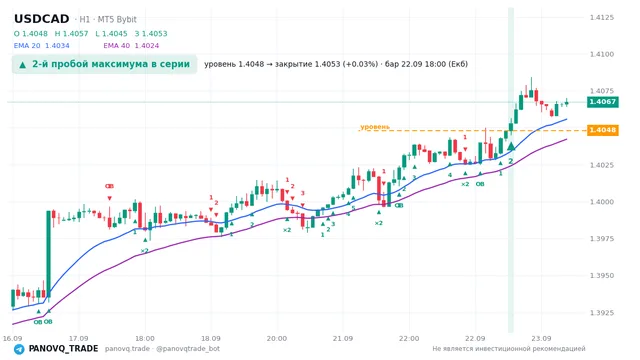Click the 1.3925 price axis label

point(602,313)
